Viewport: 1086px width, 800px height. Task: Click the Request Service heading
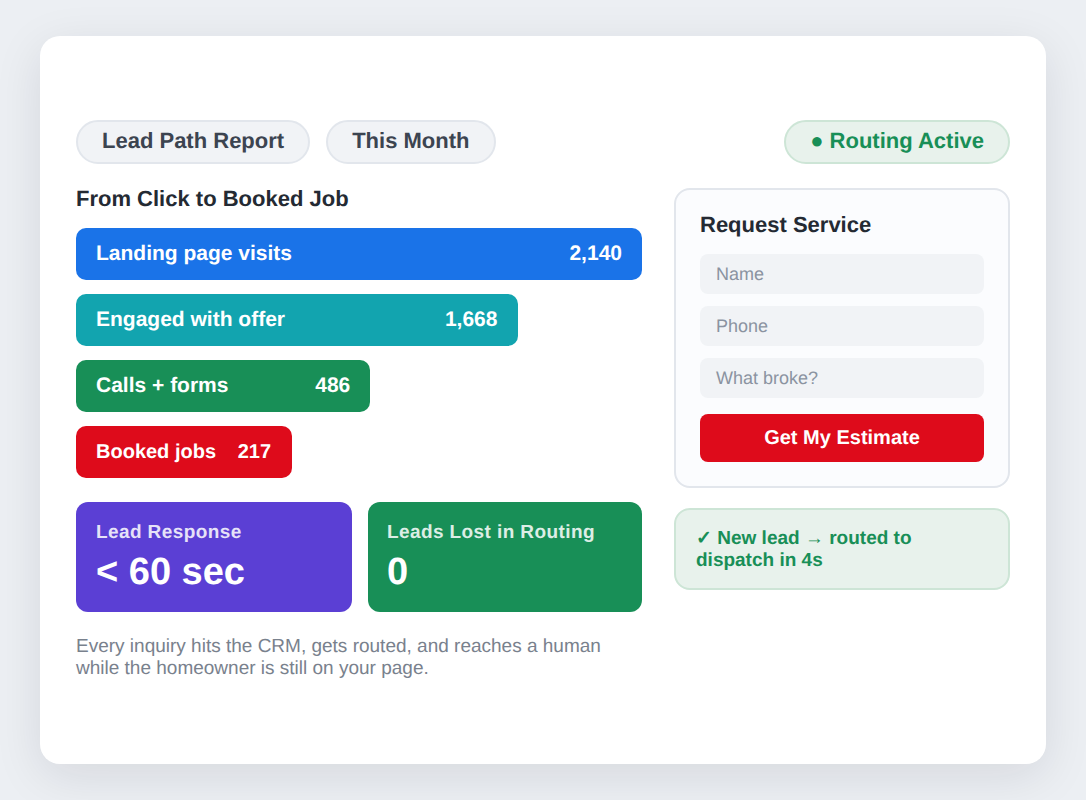coord(785,225)
